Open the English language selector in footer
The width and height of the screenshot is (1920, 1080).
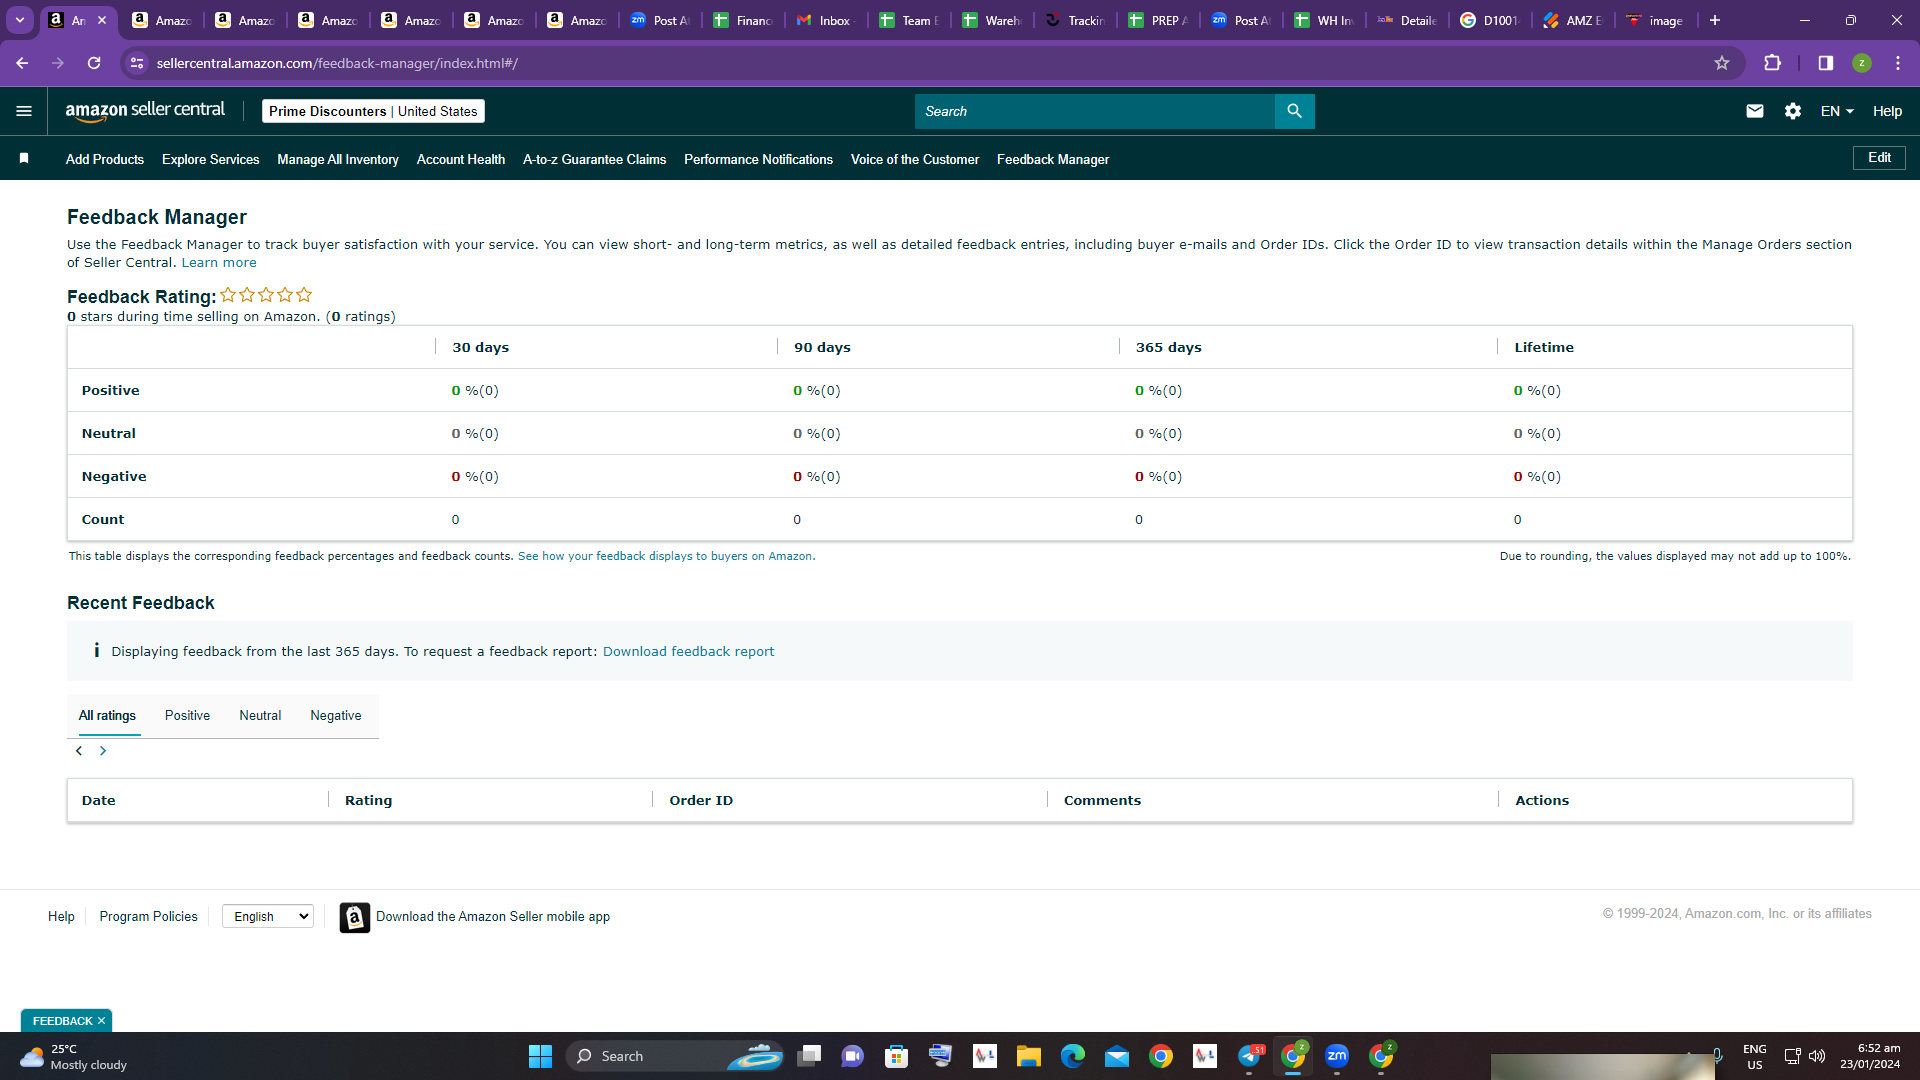coord(268,916)
